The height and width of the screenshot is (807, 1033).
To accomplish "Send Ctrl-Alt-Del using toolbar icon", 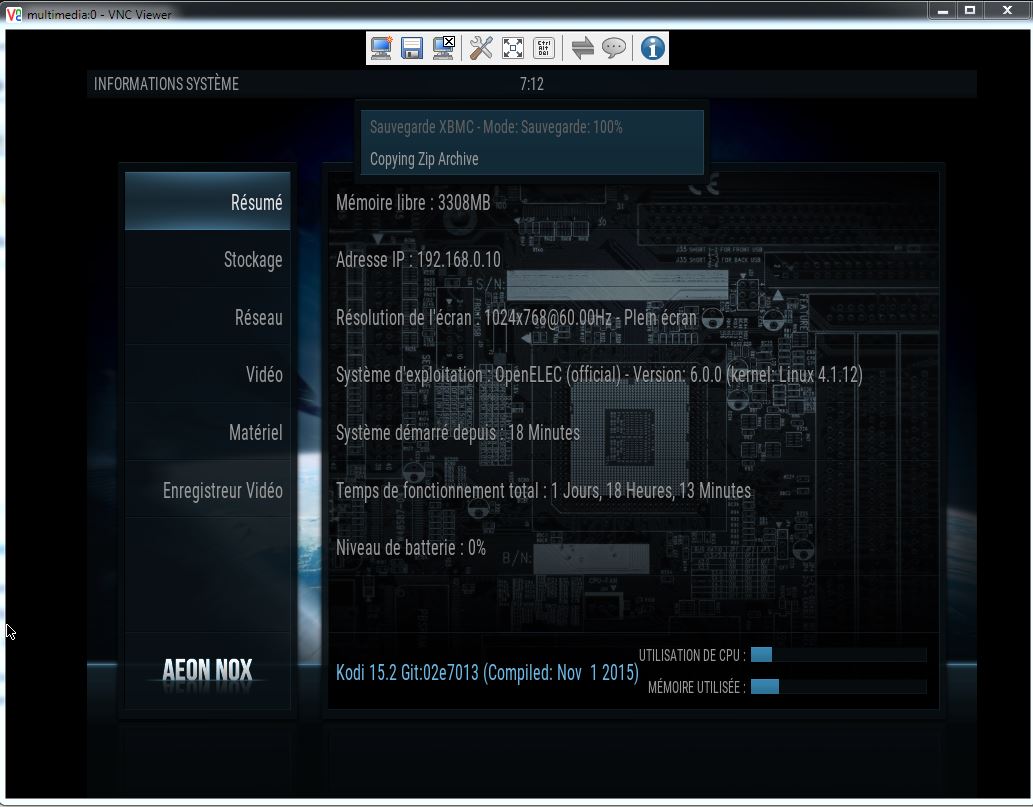I will coord(544,48).
